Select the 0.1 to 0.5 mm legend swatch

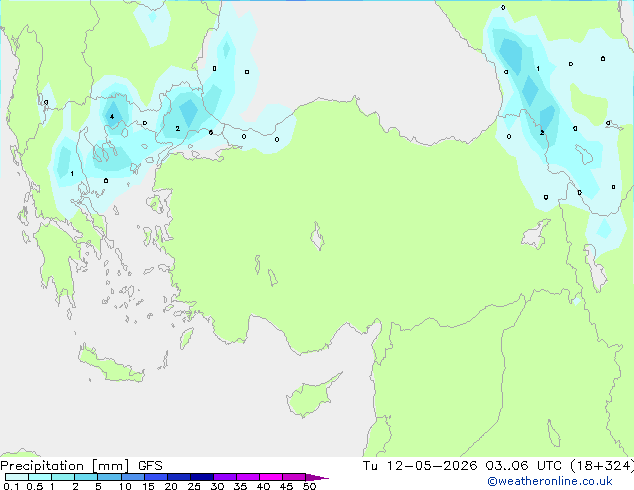[17, 477]
